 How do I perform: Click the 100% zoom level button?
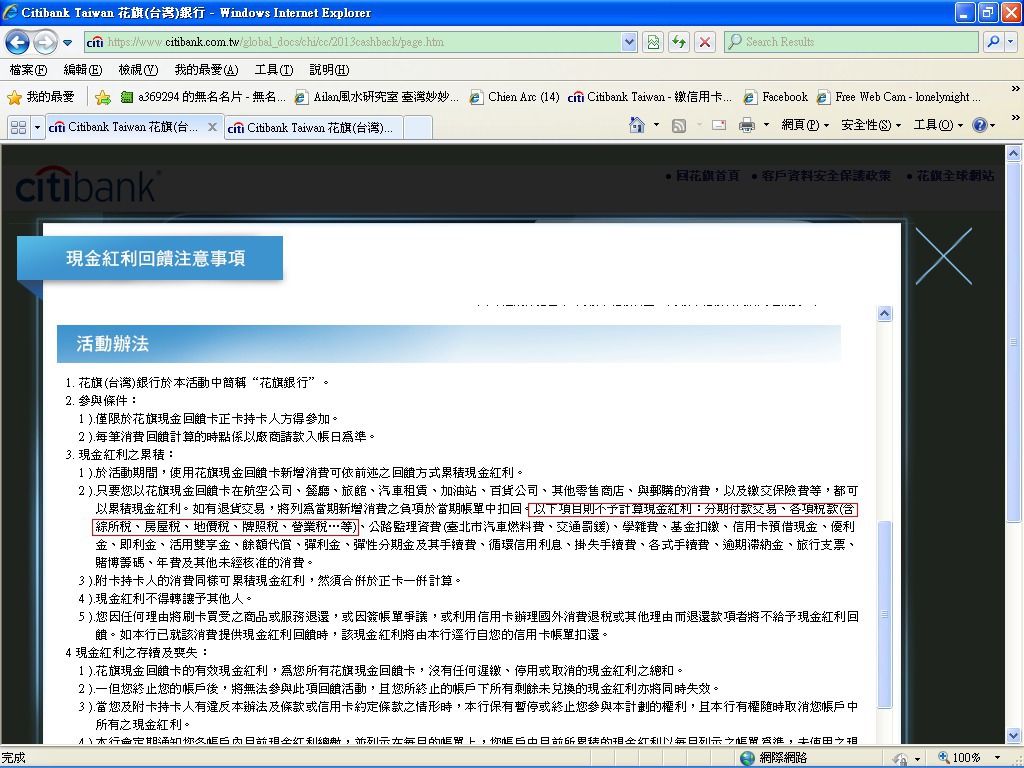[x=960, y=758]
